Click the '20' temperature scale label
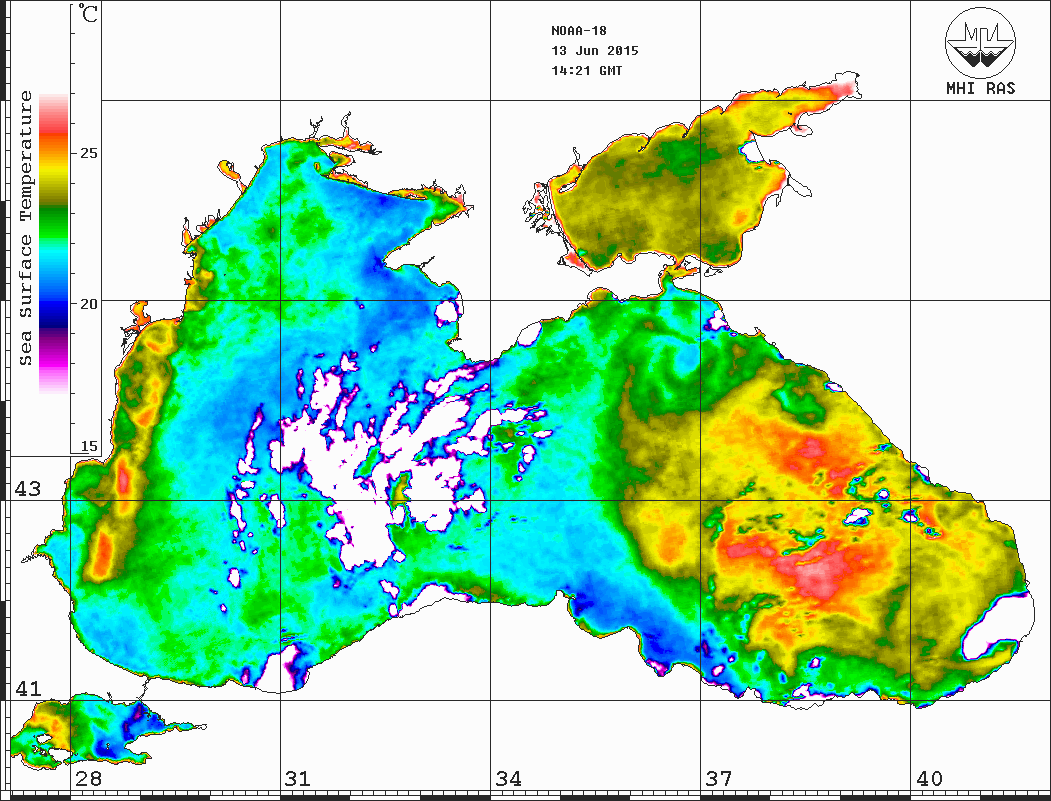This screenshot has width=1051, height=801. coord(88,304)
